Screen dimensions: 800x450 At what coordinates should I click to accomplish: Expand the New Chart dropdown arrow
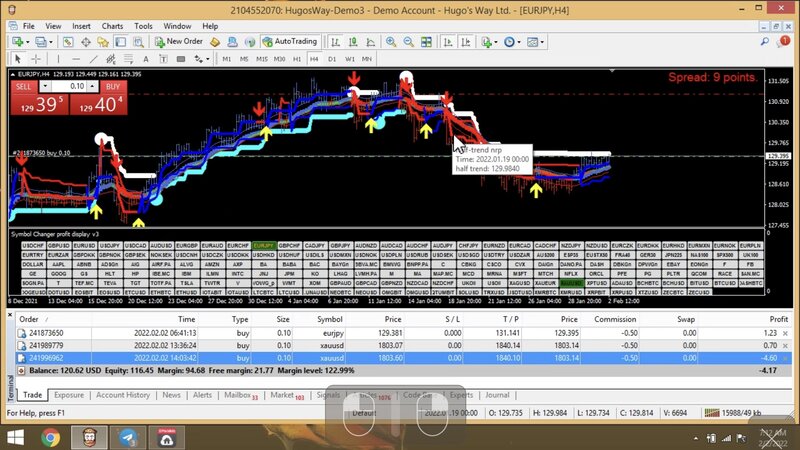27,42
